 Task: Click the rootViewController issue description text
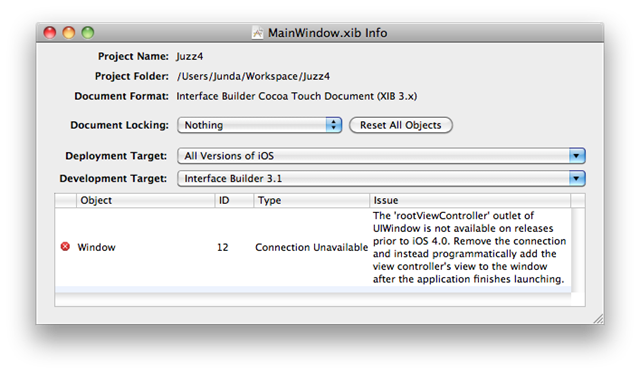point(469,247)
